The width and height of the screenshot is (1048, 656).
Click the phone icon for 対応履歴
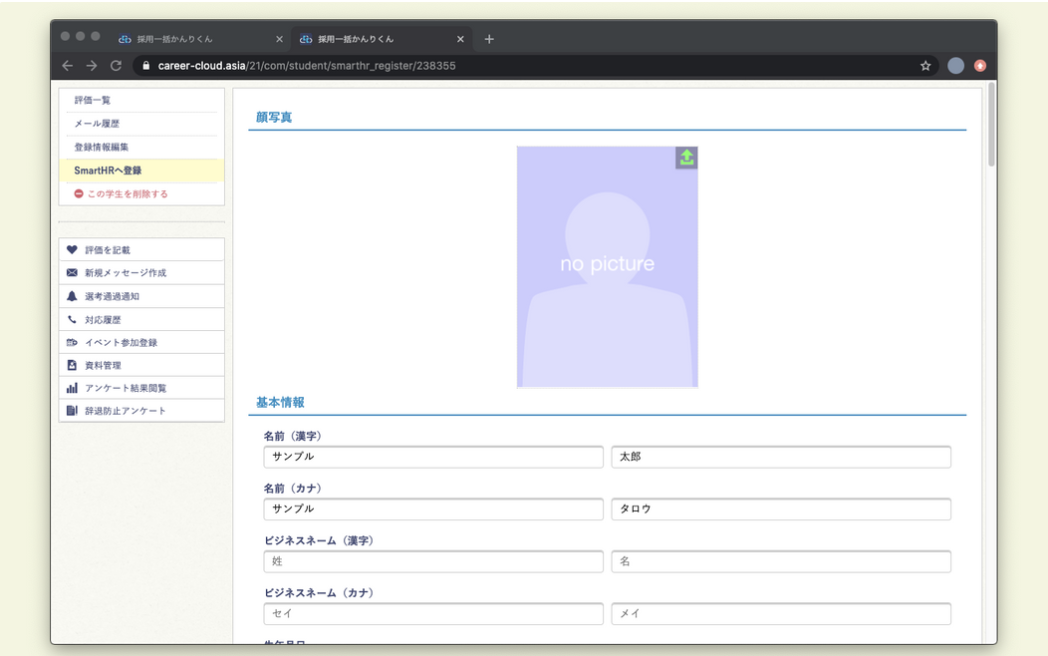72,320
